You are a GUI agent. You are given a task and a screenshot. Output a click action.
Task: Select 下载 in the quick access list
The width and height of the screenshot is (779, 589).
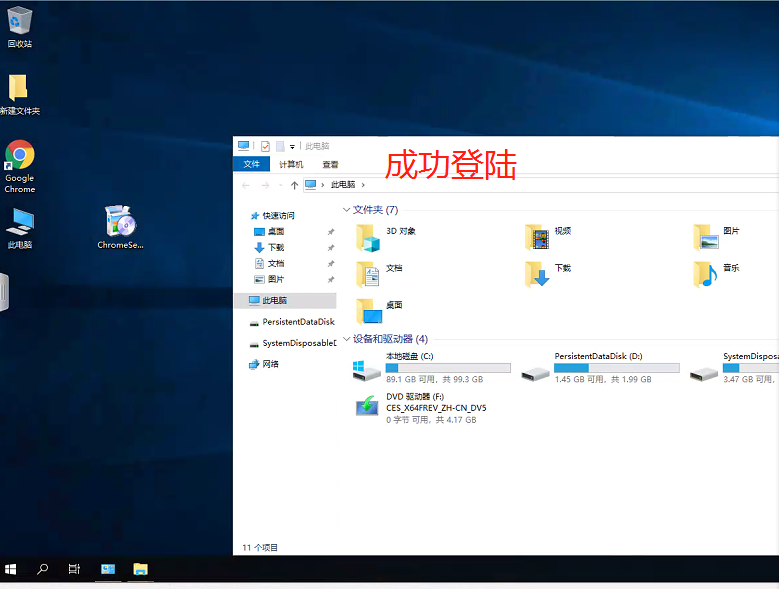[x=276, y=247]
